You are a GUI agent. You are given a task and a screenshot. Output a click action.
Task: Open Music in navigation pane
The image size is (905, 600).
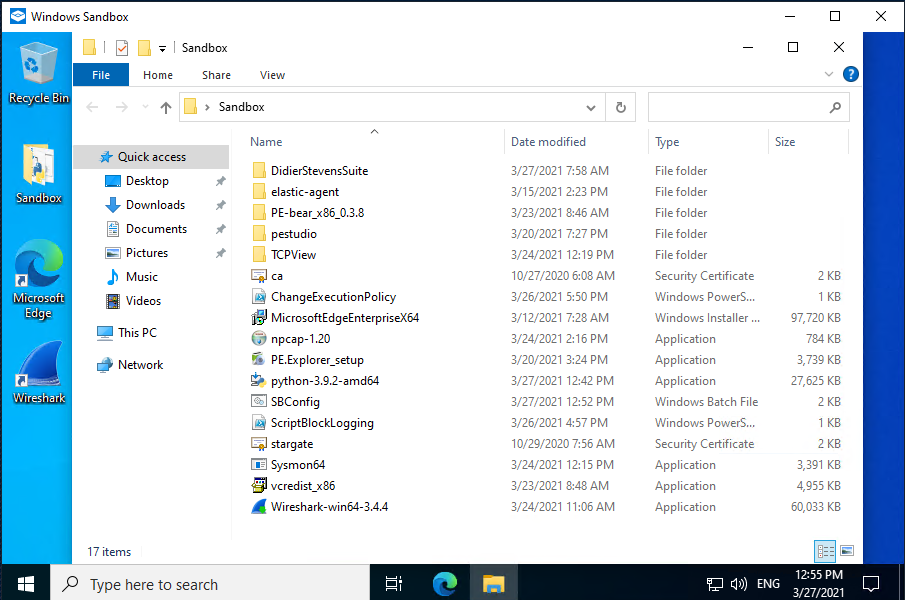141,277
